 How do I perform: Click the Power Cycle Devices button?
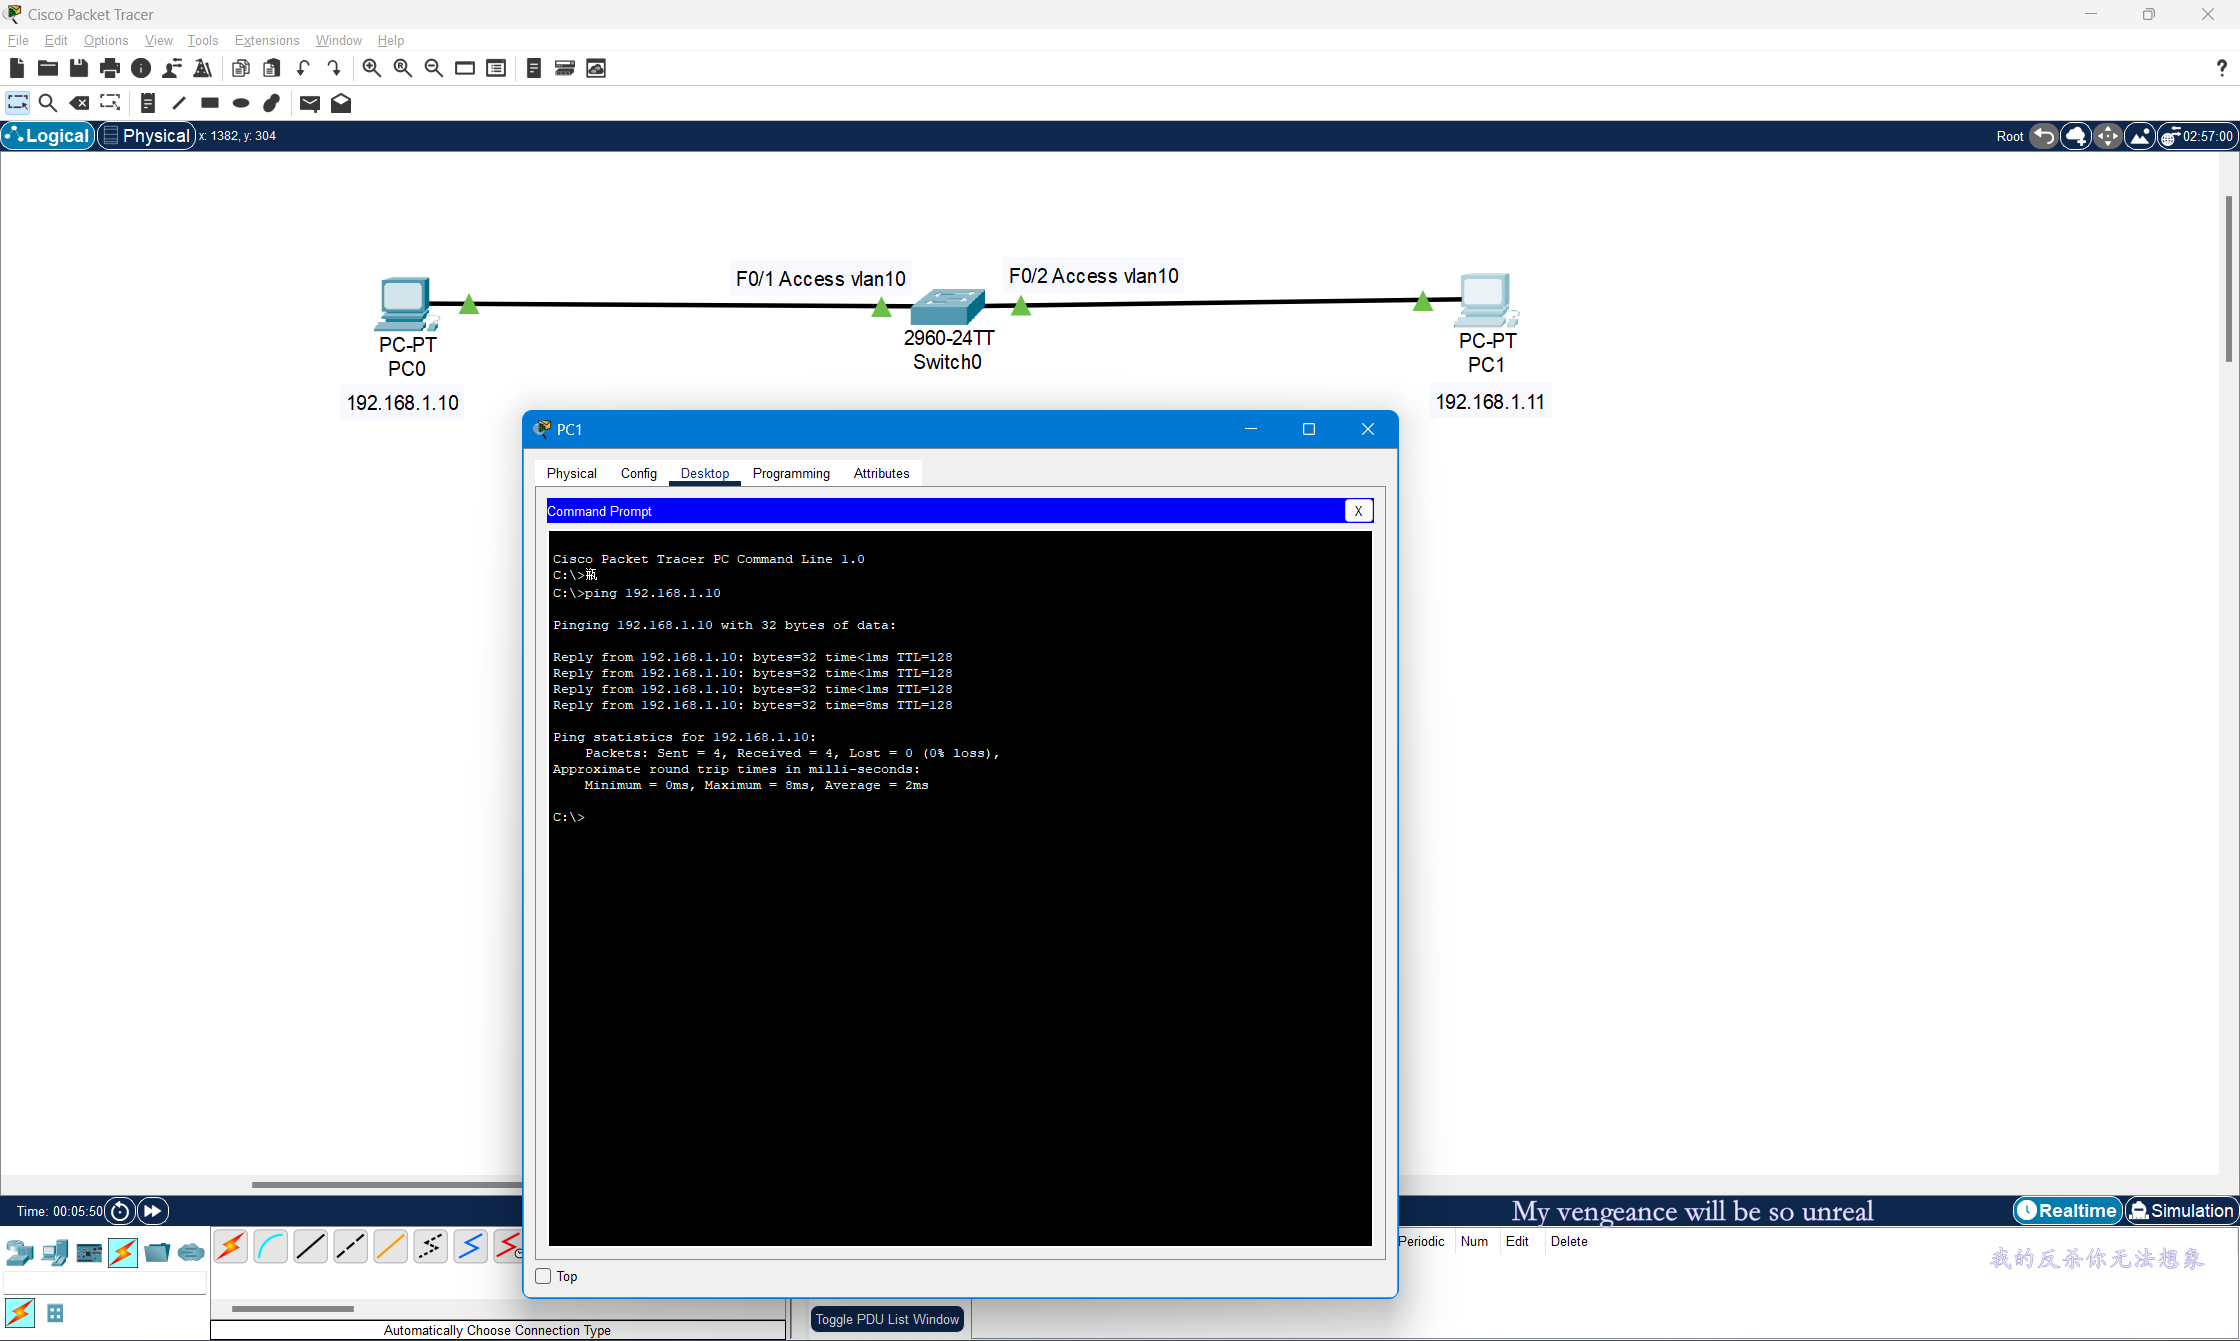[x=120, y=1211]
